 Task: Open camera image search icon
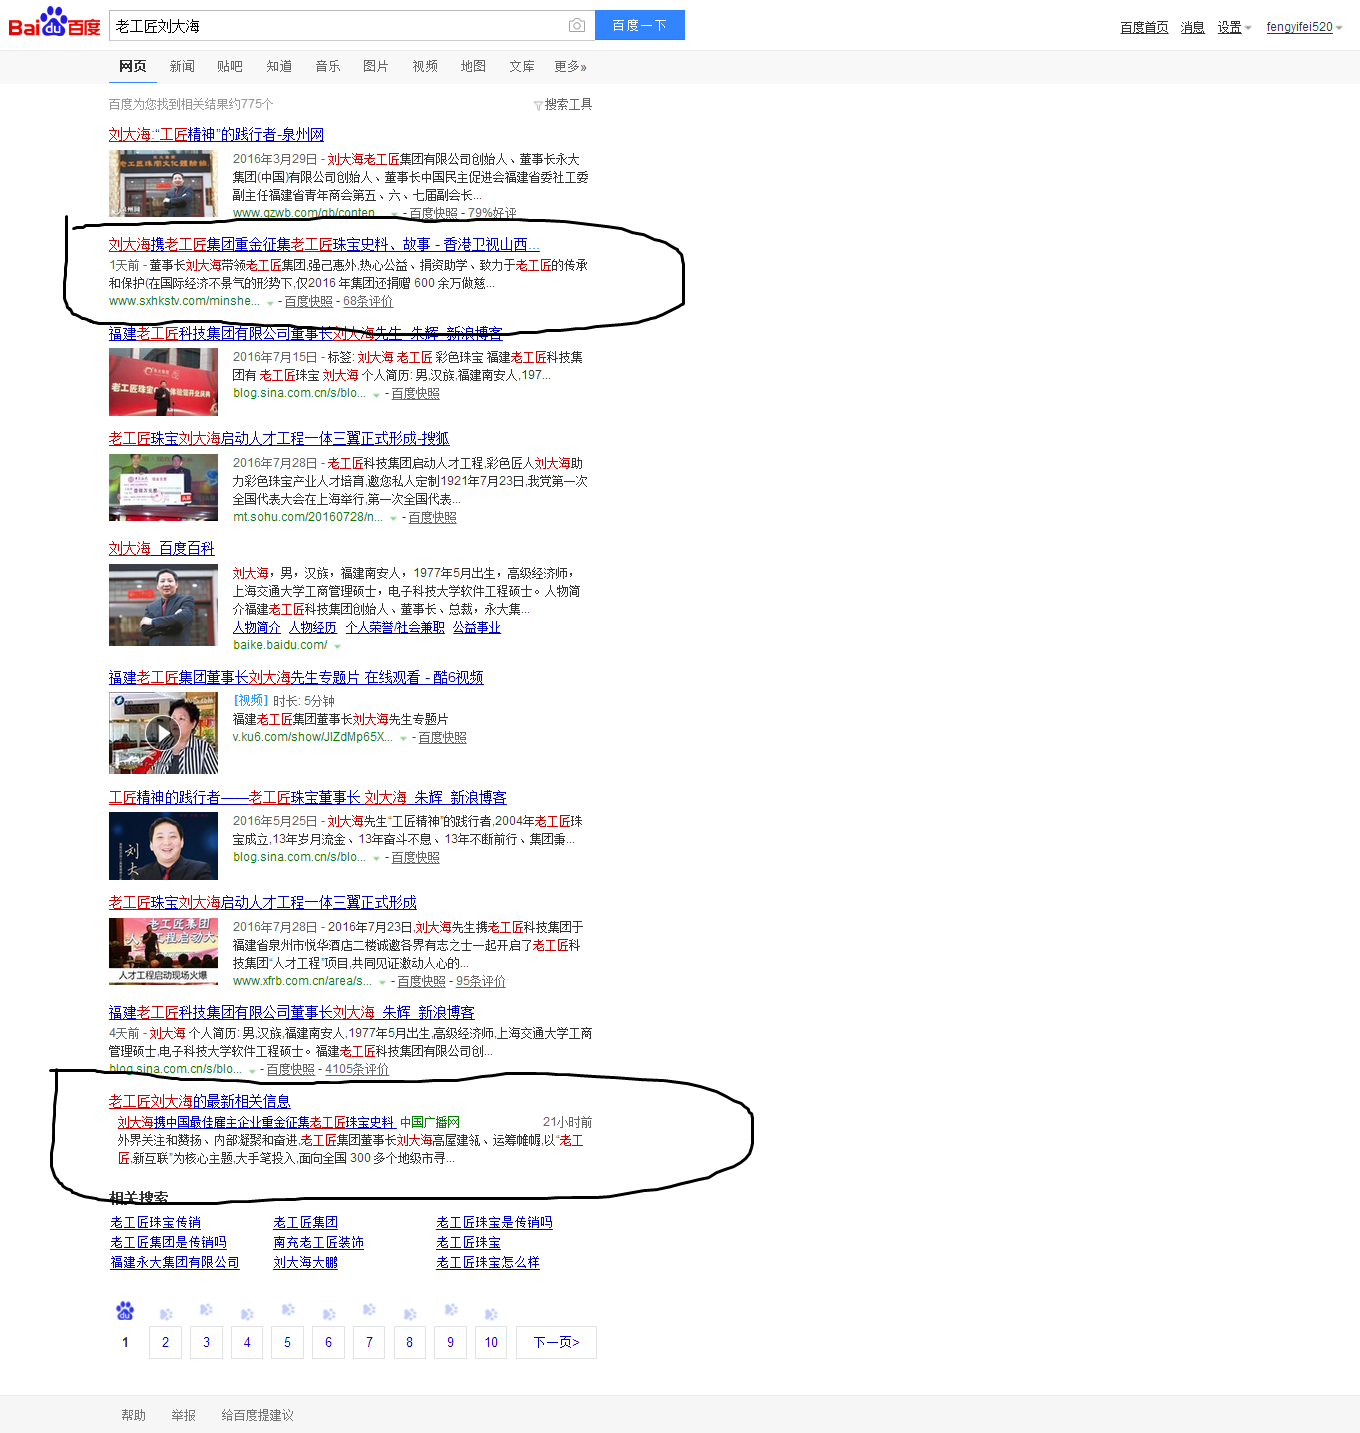click(577, 25)
